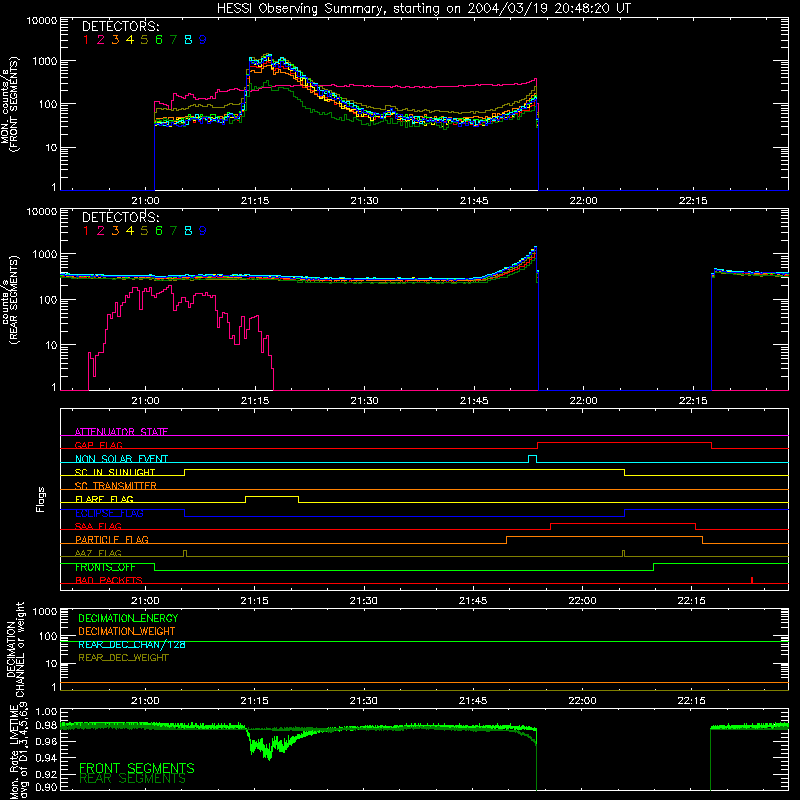Click the LIVETIME axis title of bottom plot

[x=19, y=751]
